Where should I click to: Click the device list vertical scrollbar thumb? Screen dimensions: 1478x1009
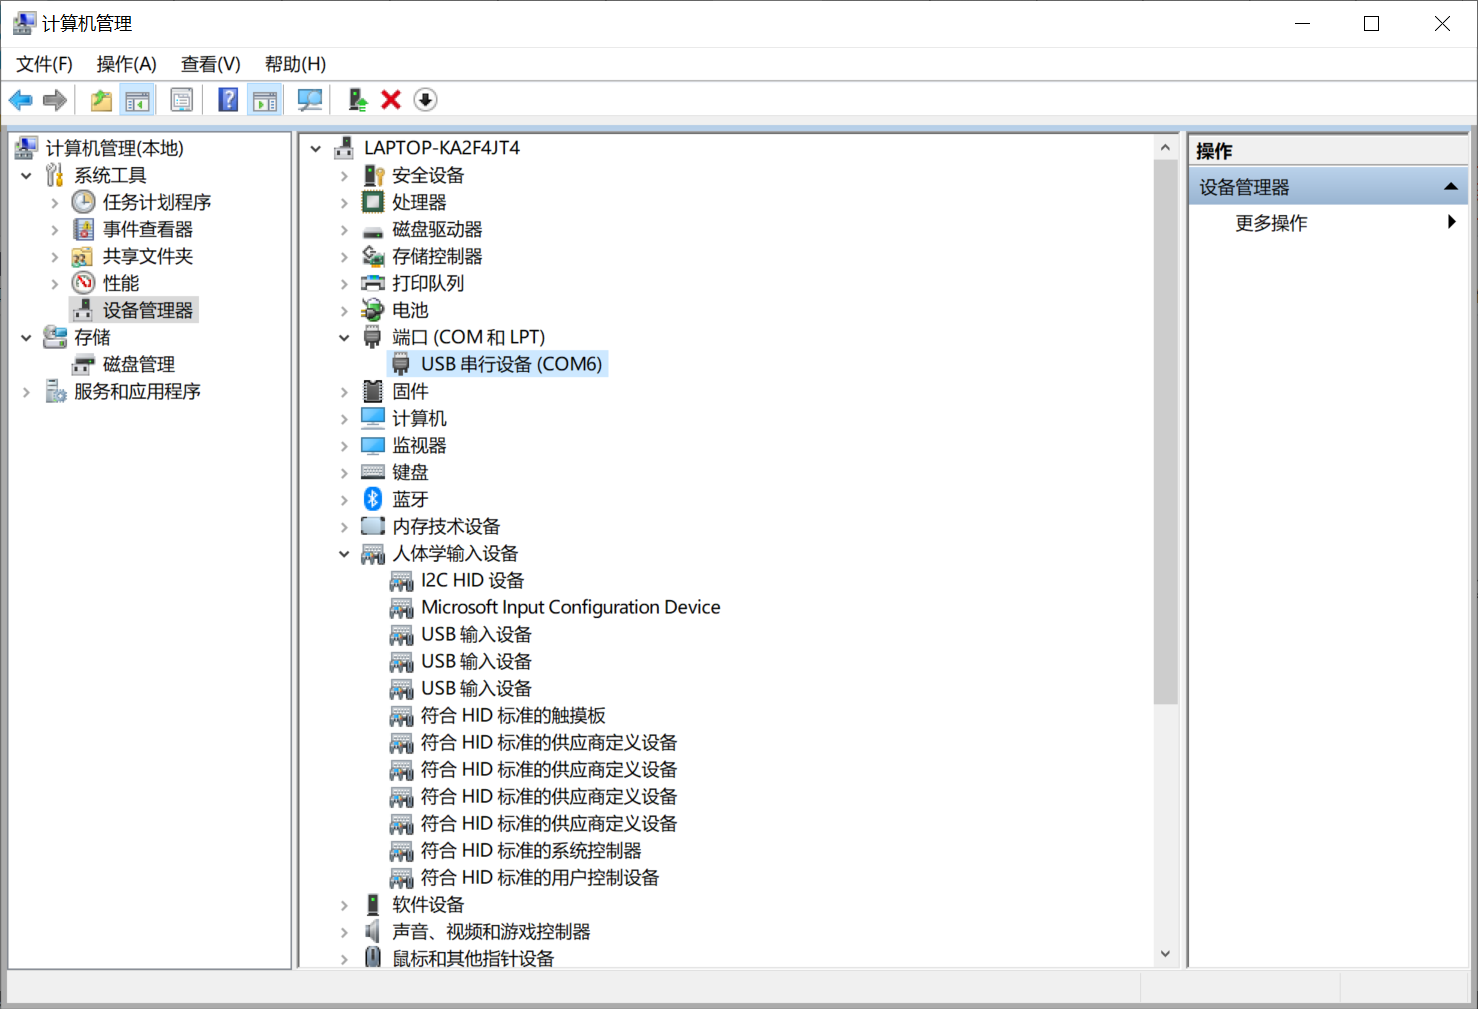point(1165,432)
